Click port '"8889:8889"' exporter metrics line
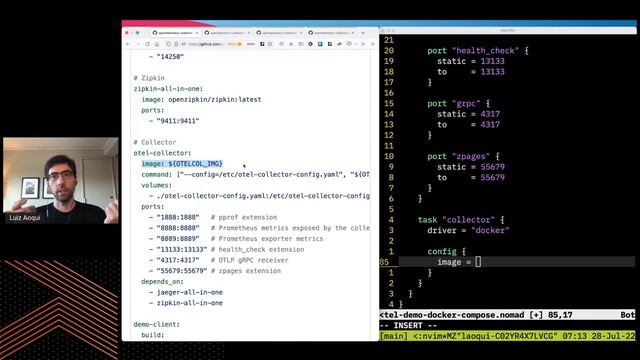Image resolution: width=640 pixels, height=360 pixels. (236, 239)
